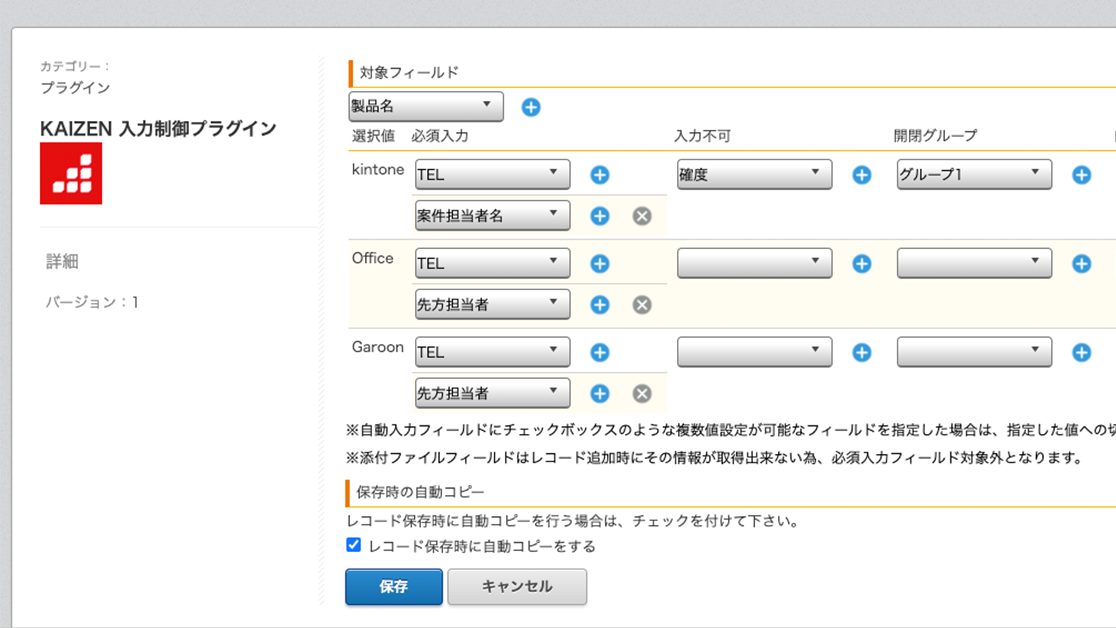The image size is (1116, 628).
Task: Add row after kintone 案件担当者名 dropdown
Action: coord(600,216)
